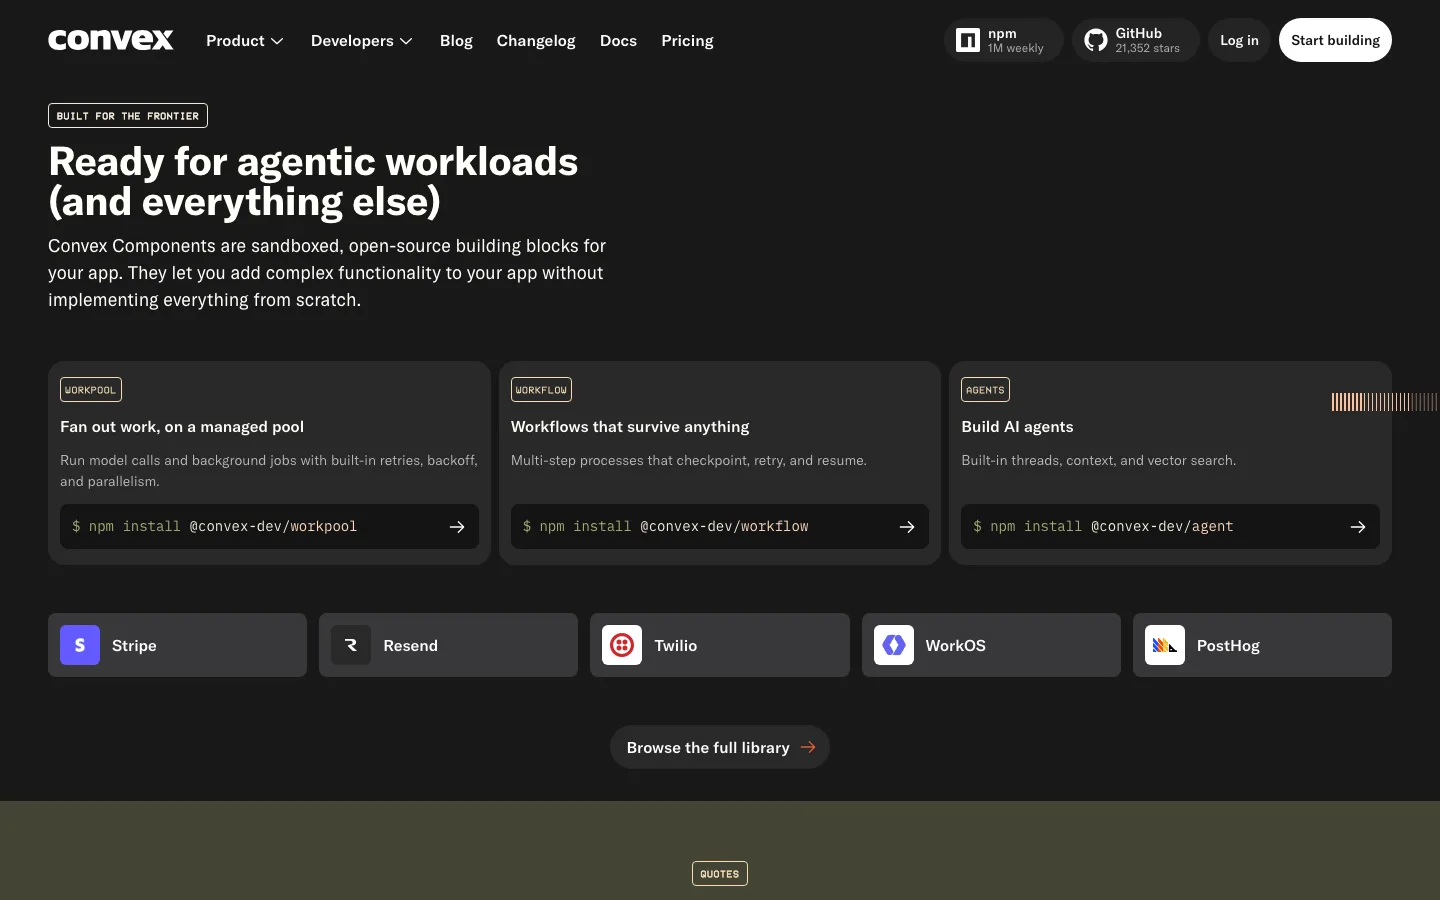Screen dimensions: 1440x900
Task: Click the Resend logo icon
Action: point(351,645)
